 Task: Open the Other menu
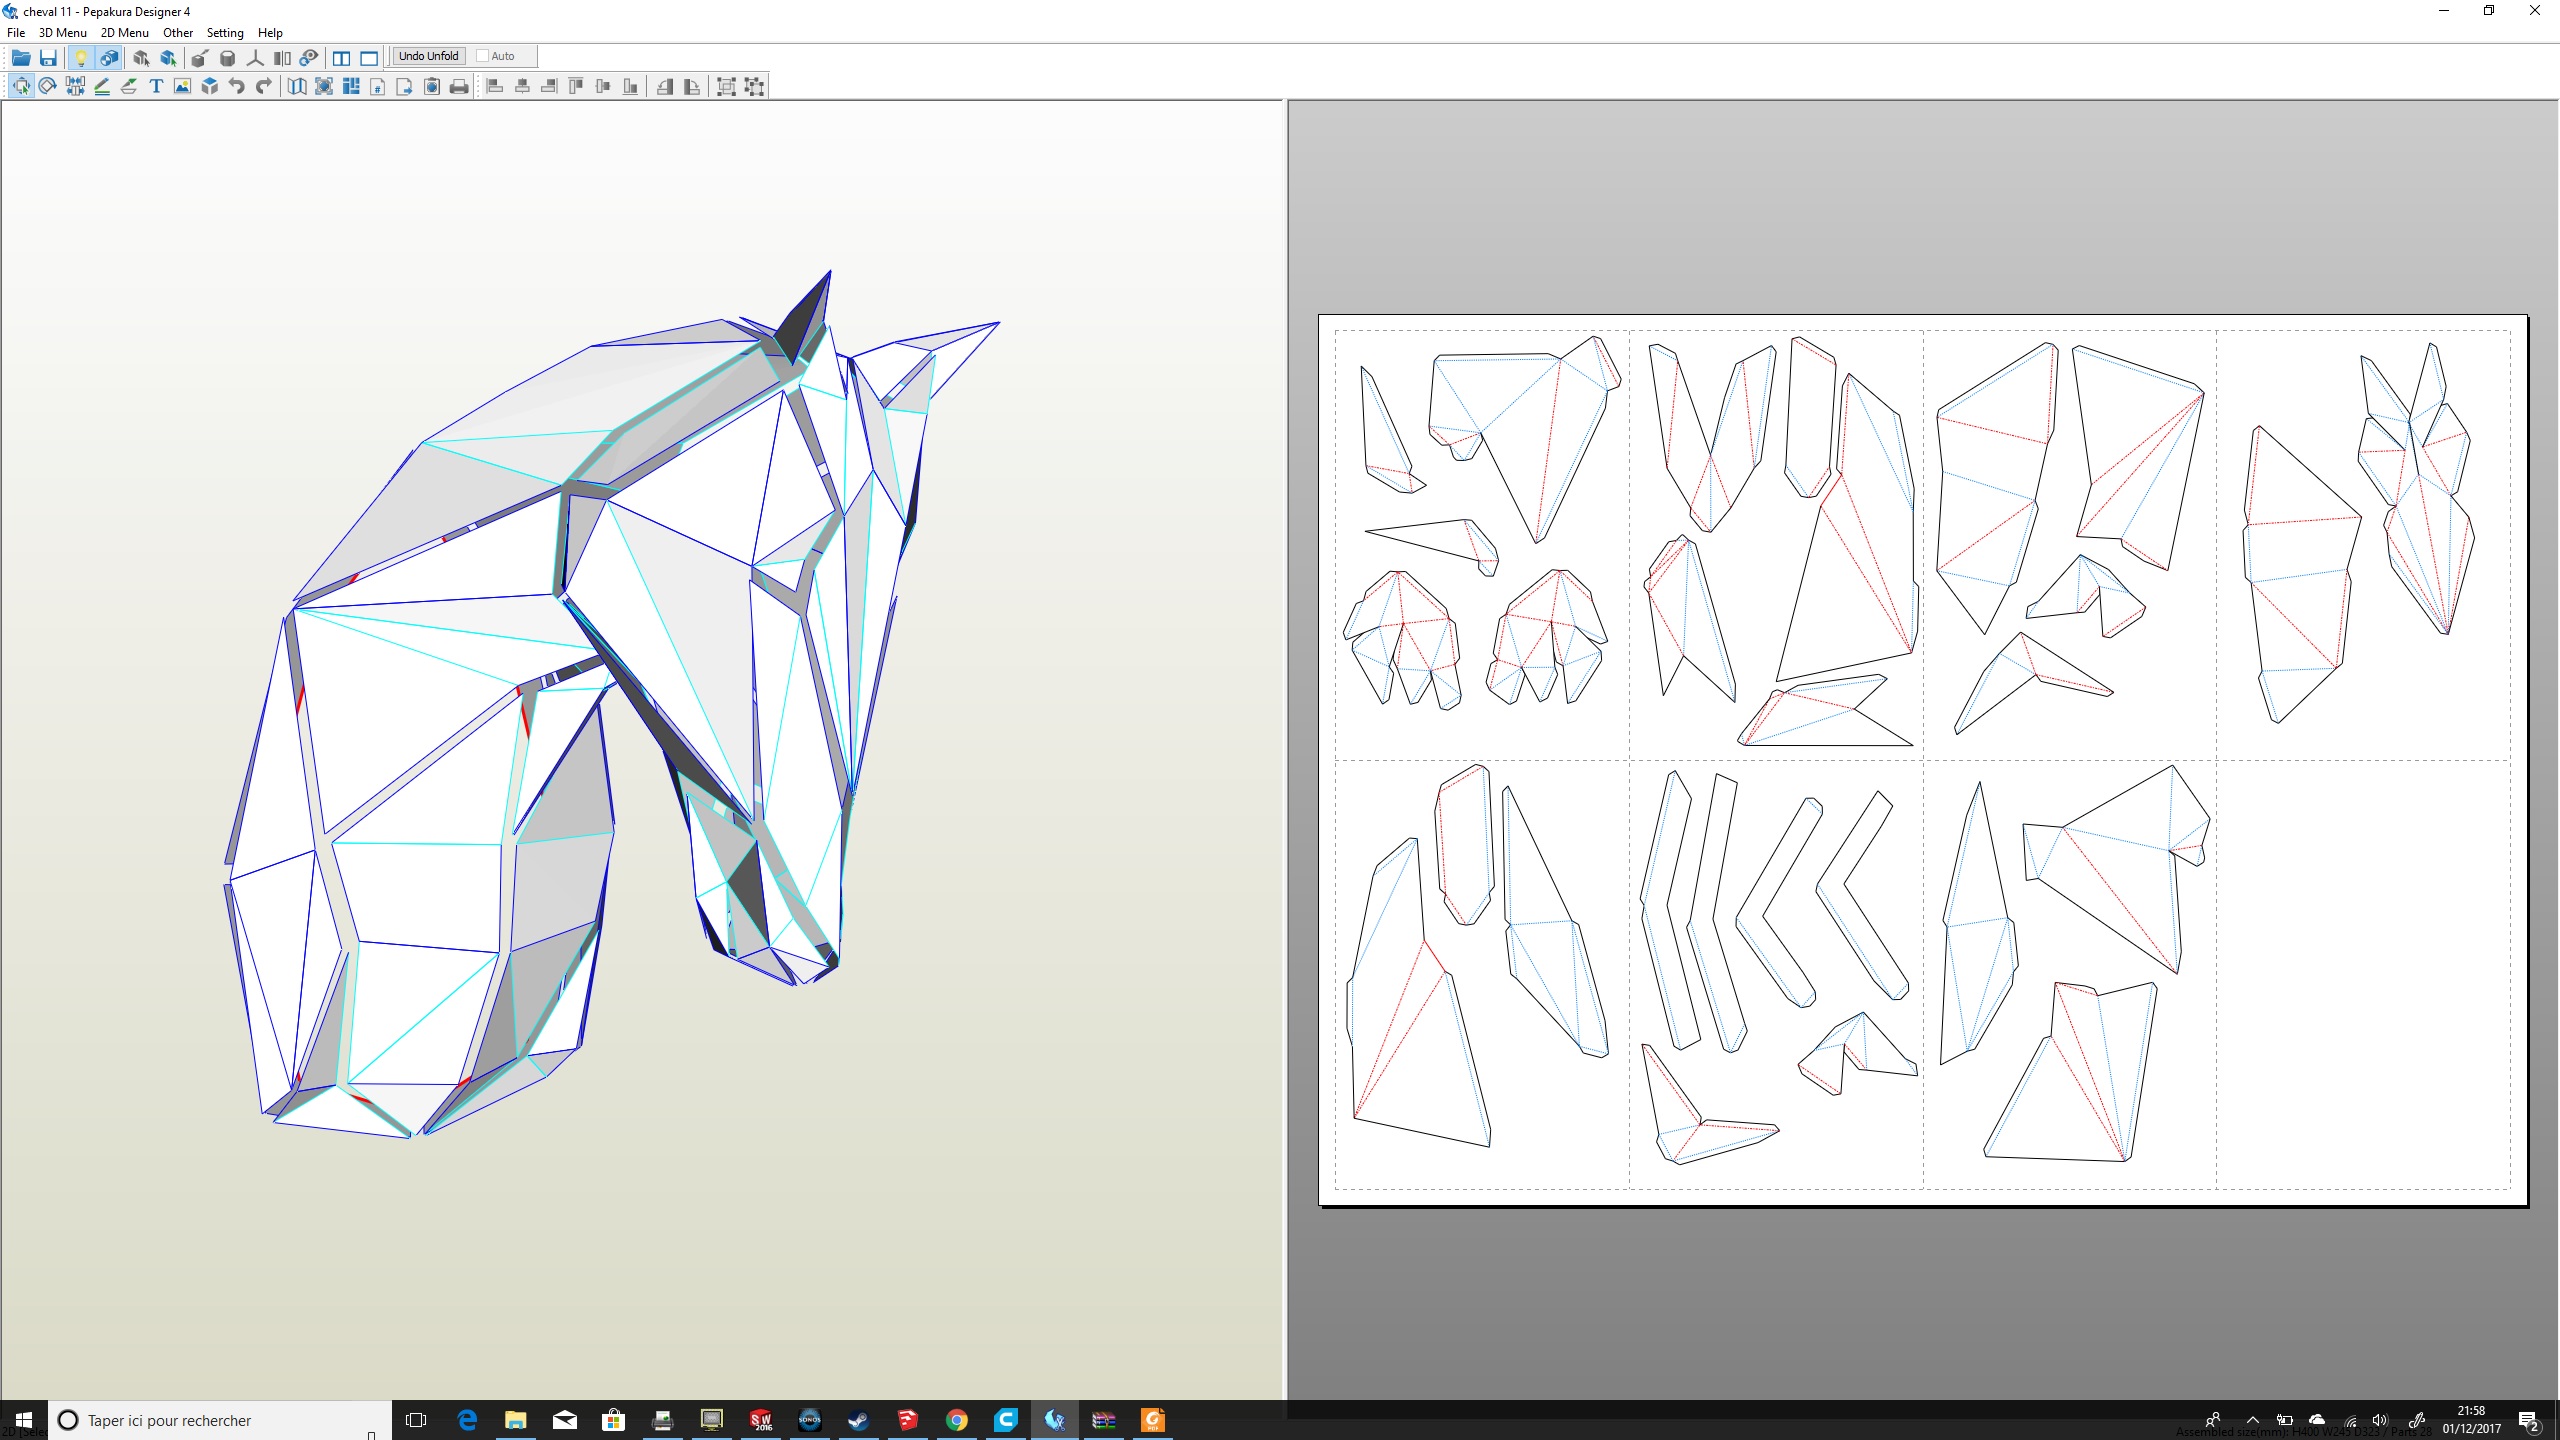click(177, 32)
